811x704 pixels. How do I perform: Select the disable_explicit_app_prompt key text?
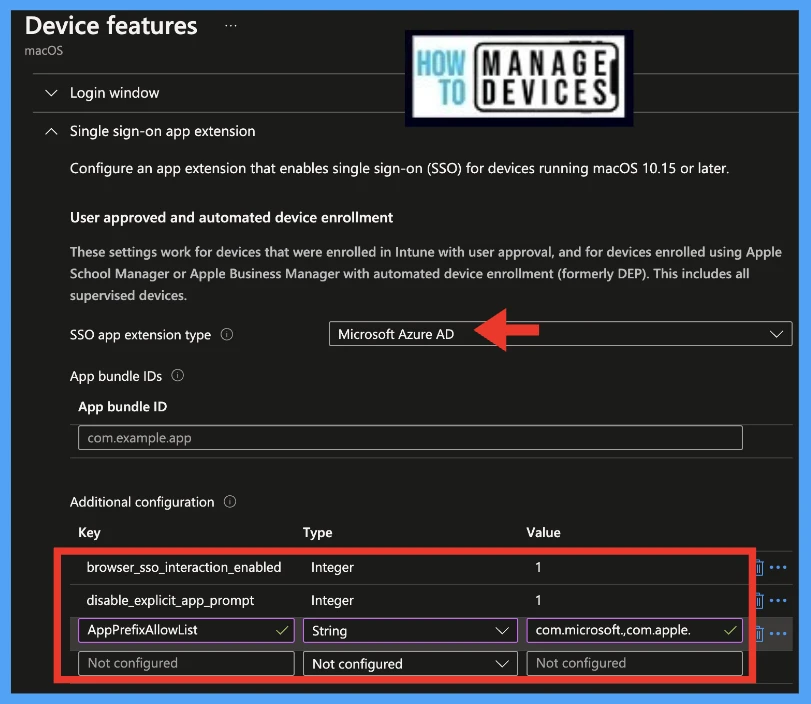[170, 601]
